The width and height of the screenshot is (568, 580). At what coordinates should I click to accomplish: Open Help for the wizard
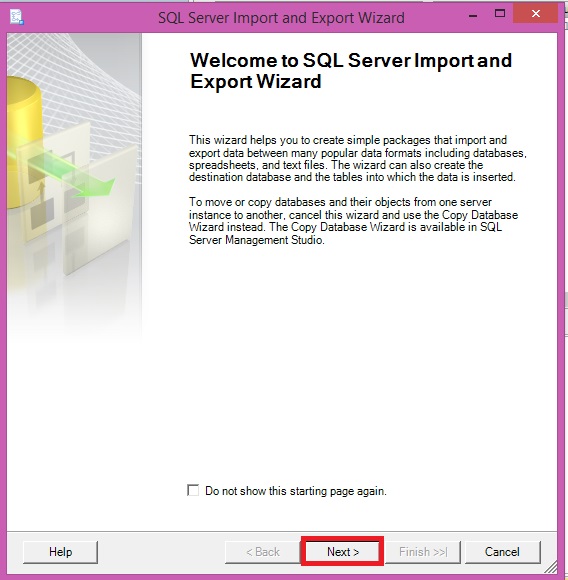point(61,552)
